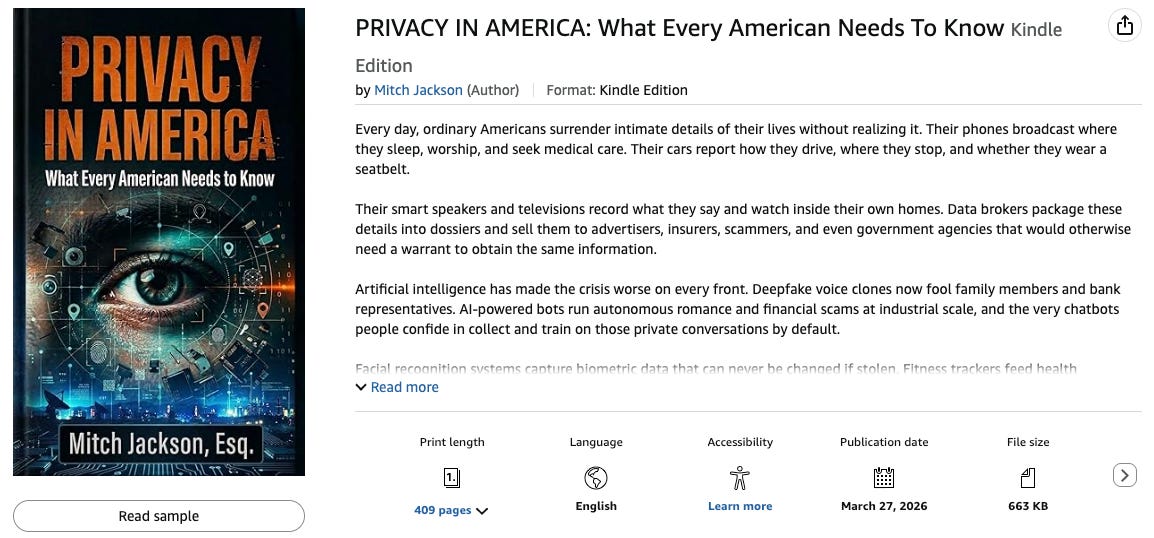
Task: Expand the 409 pages dropdown
Action: [x=451, y=510]
